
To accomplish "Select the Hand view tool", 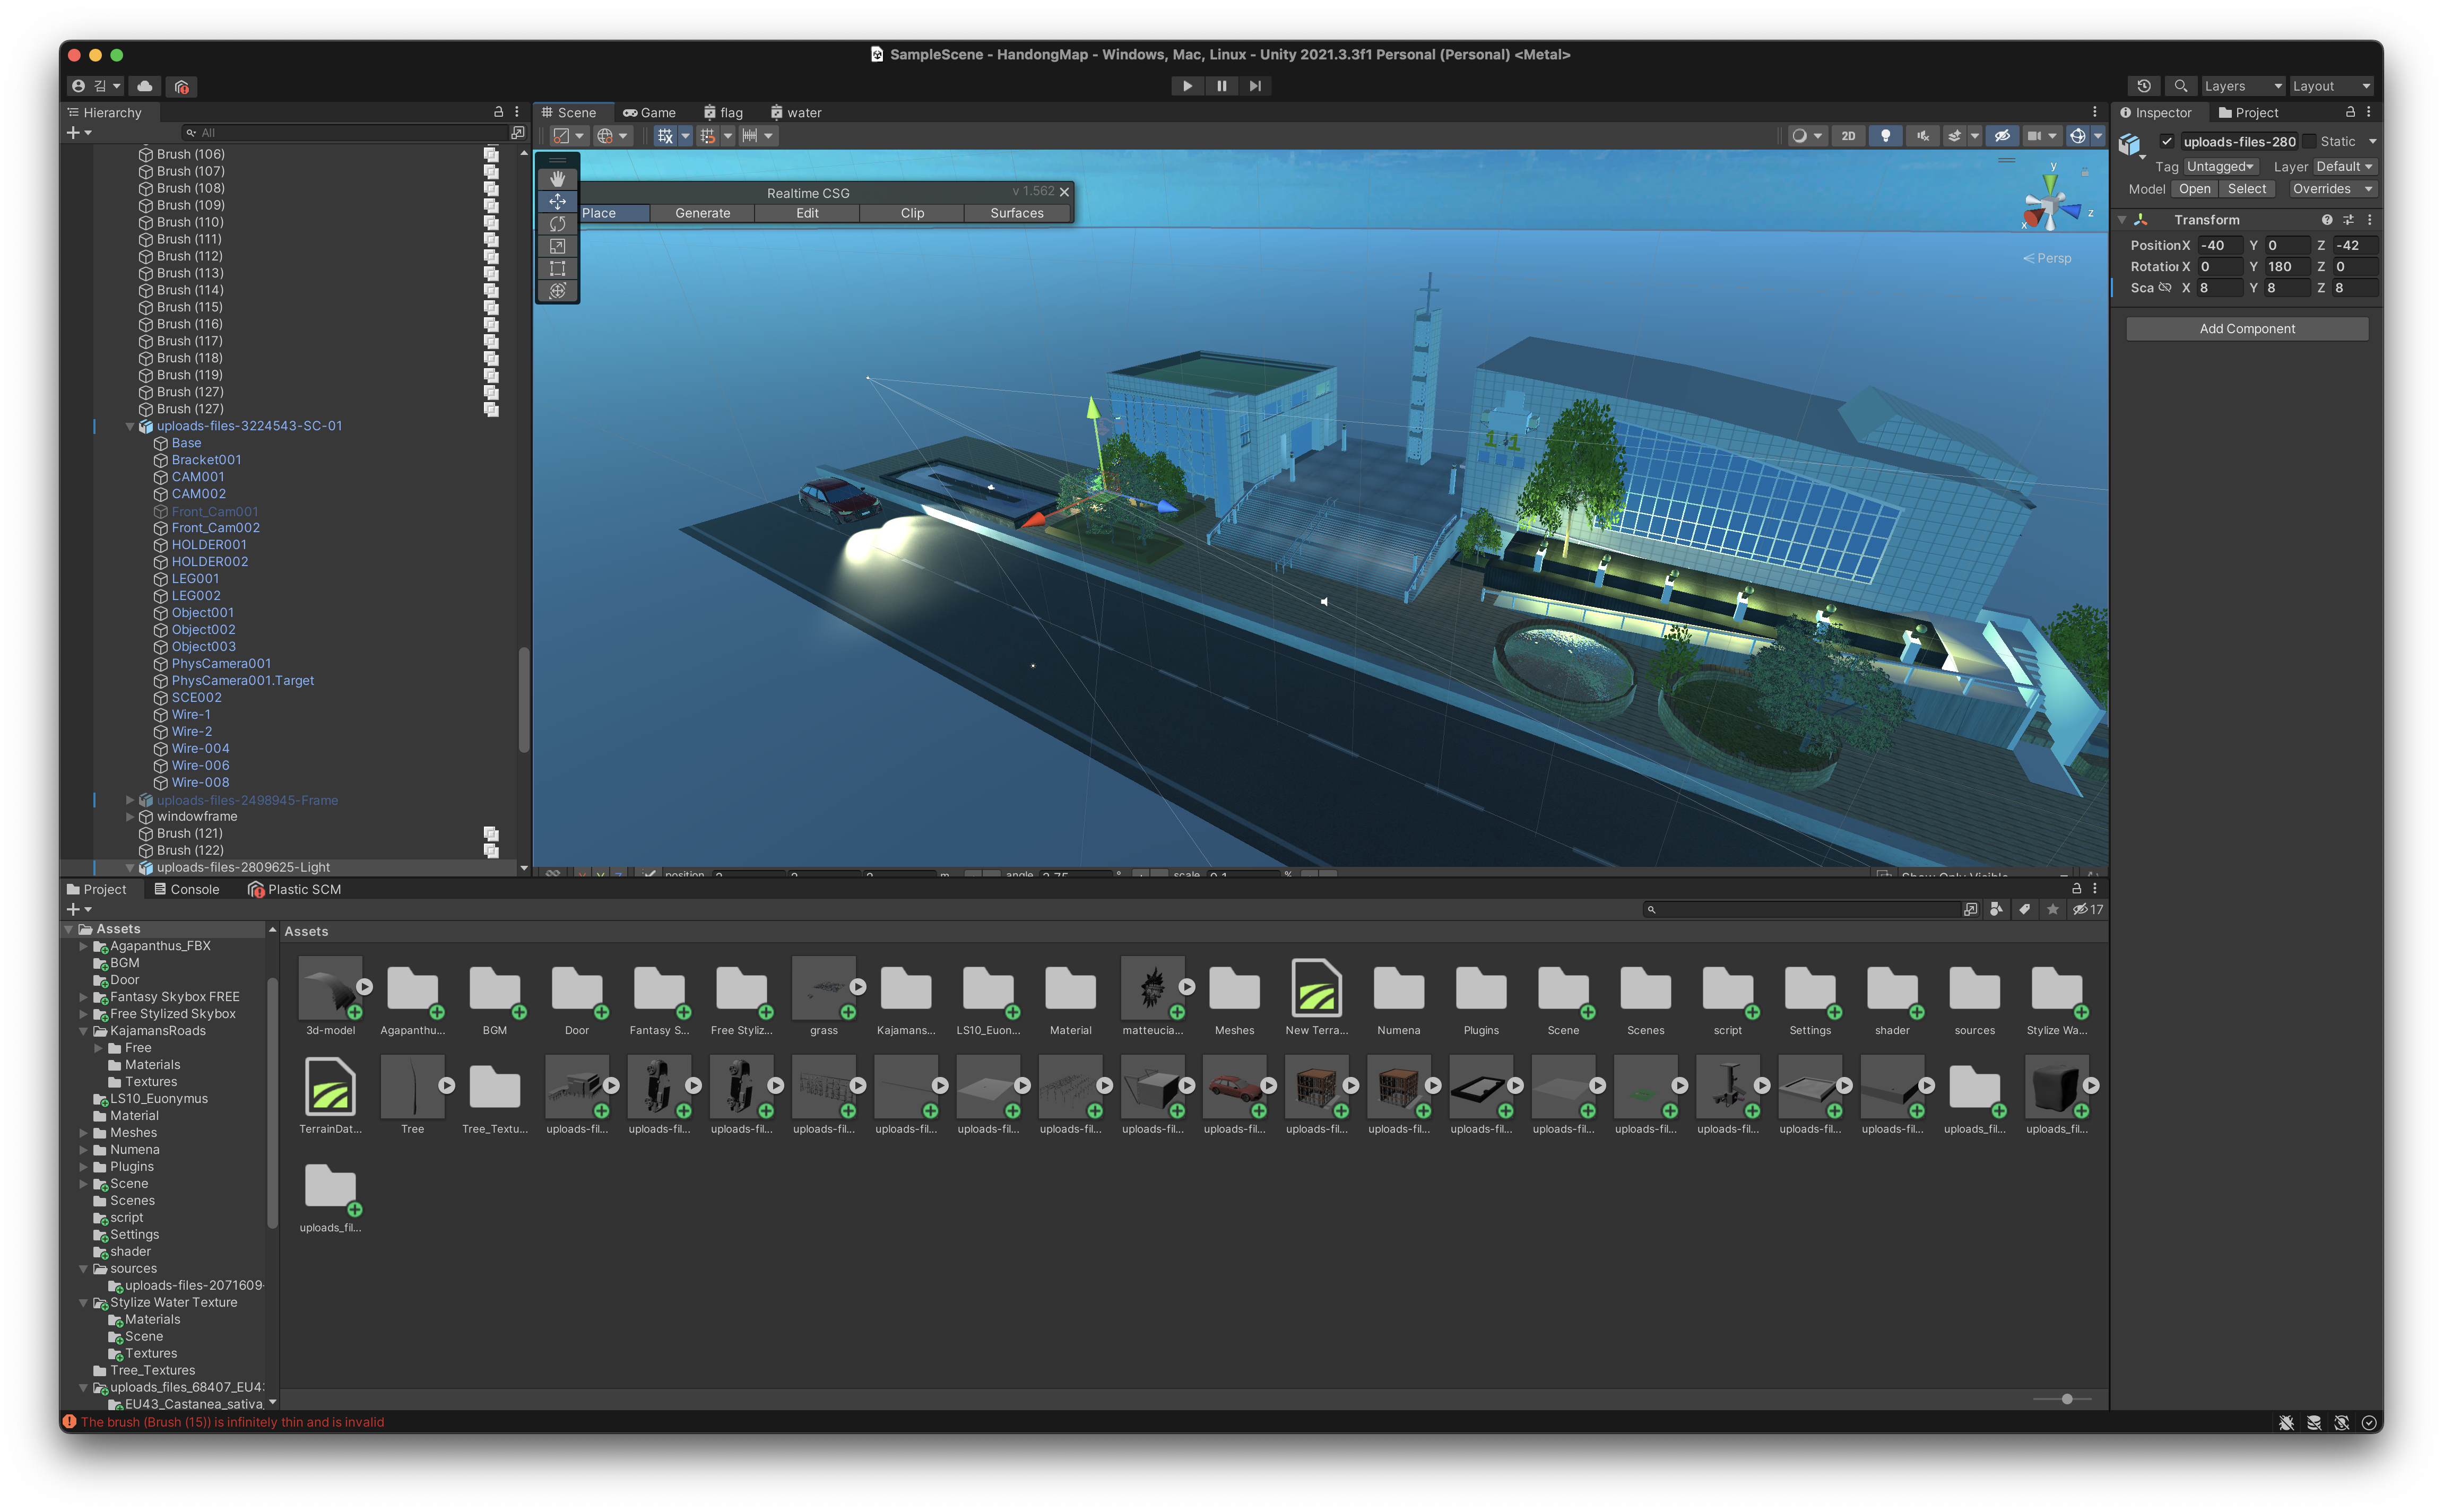I will click(x=557, y=179).
